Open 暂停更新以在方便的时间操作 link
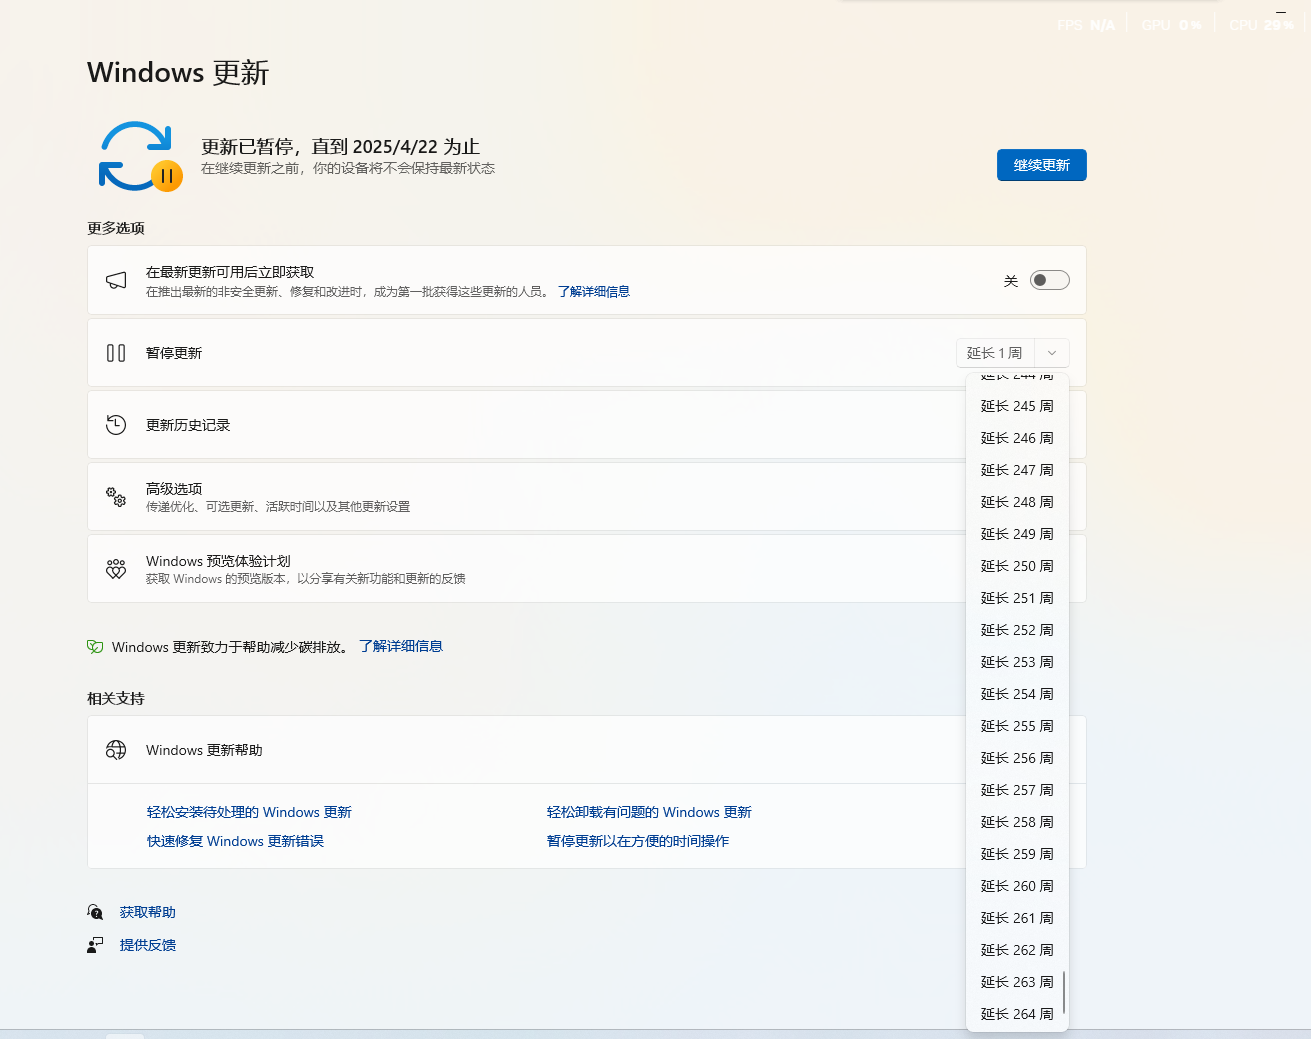 click(638, 841)
